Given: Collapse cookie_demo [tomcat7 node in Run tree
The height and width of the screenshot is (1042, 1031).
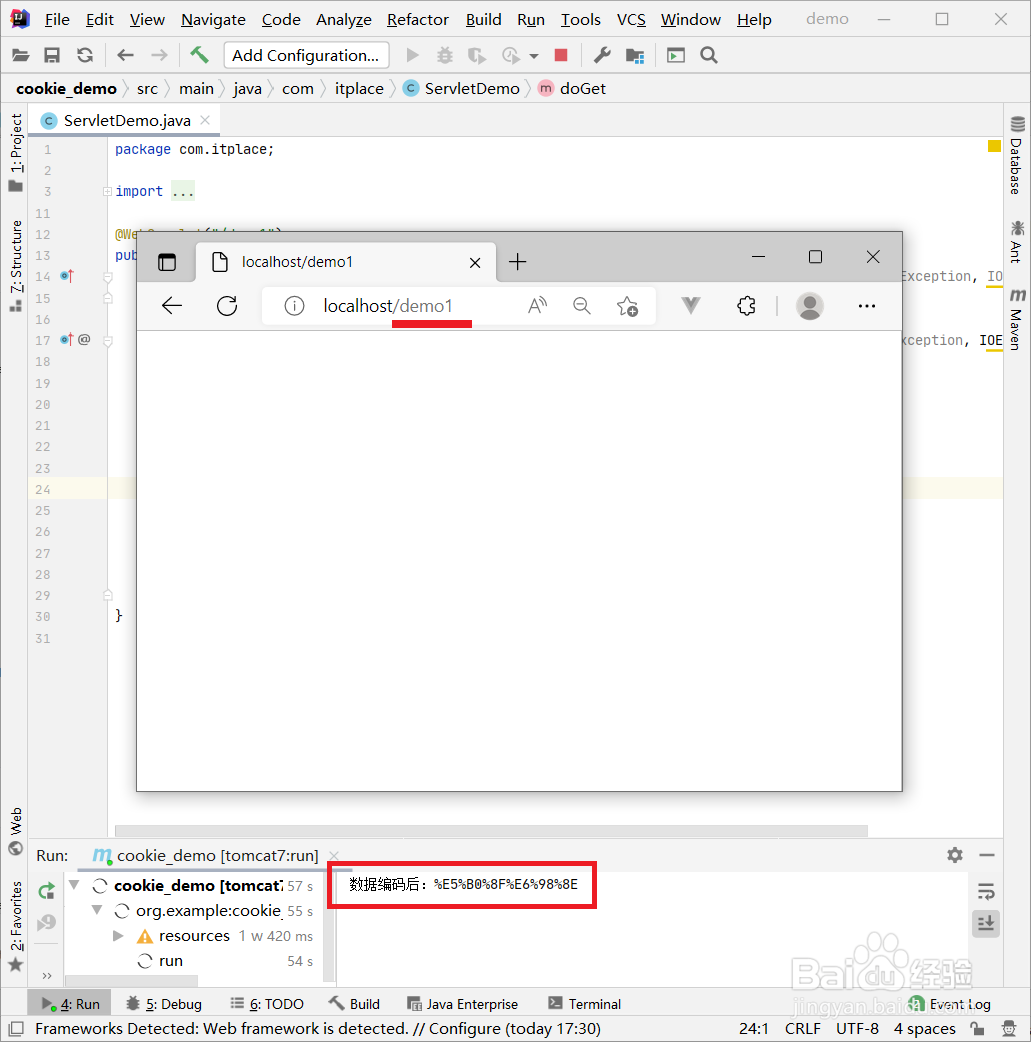Looking at the screenshot, I should (x=74, y=885).
